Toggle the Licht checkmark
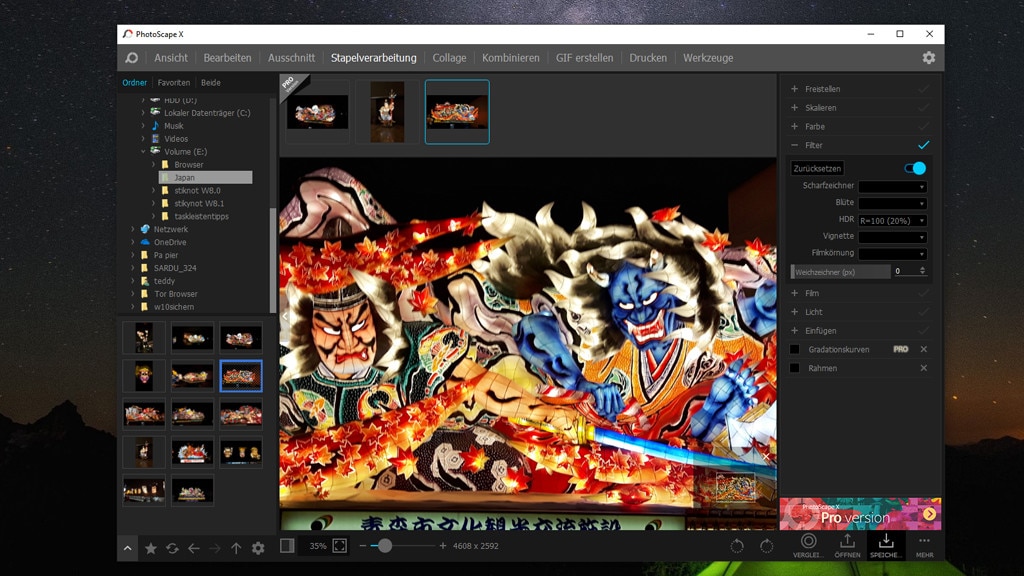The width and height of the screenshot is (1024, 576). tap(923, 312)
